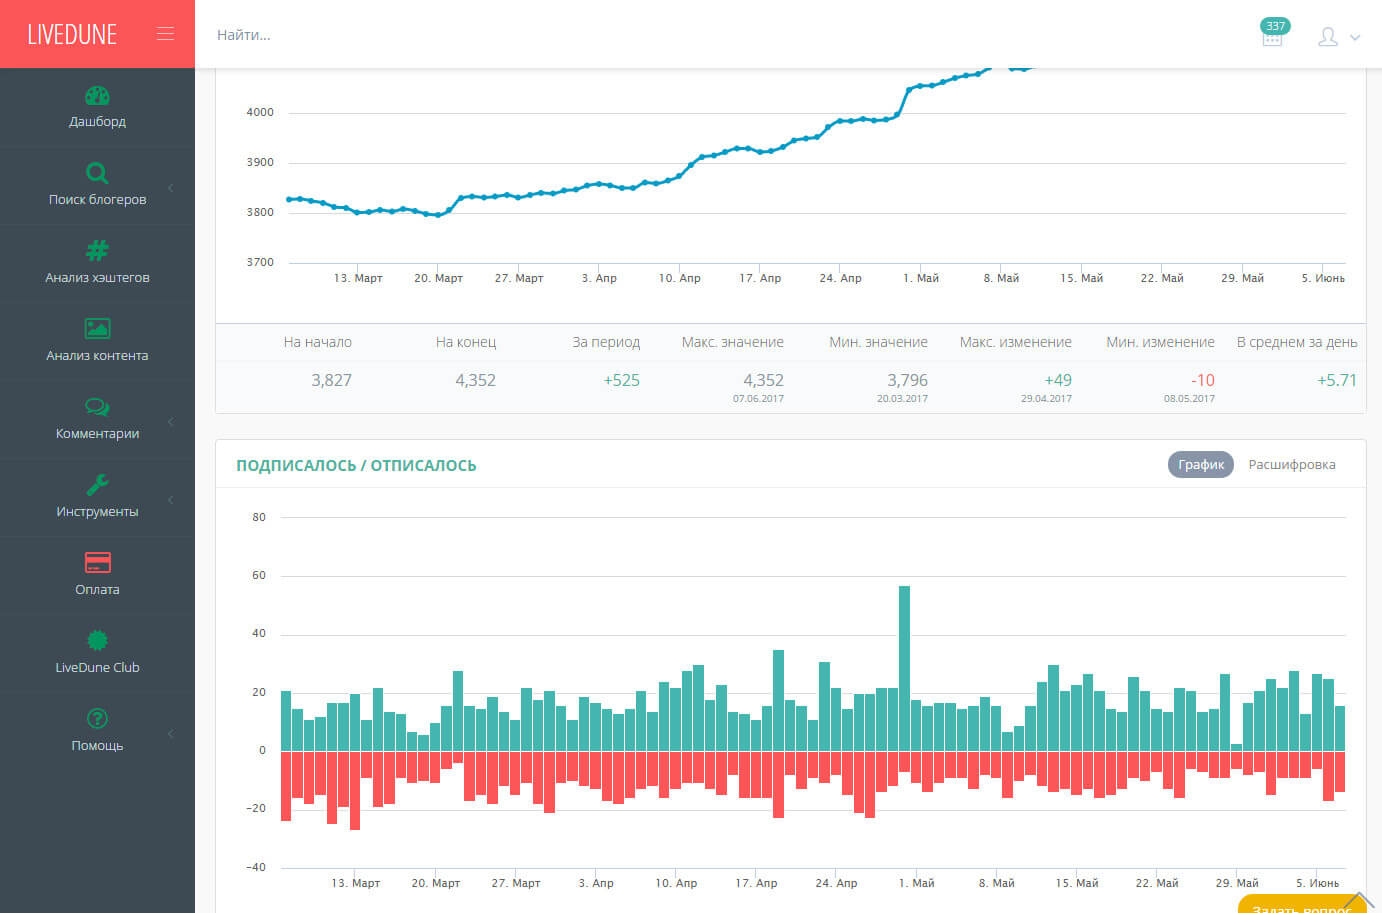Viewport: 1382px width, 913px height.
Task: Click the Инструменты wrench icon
Action: click(97, 485)
